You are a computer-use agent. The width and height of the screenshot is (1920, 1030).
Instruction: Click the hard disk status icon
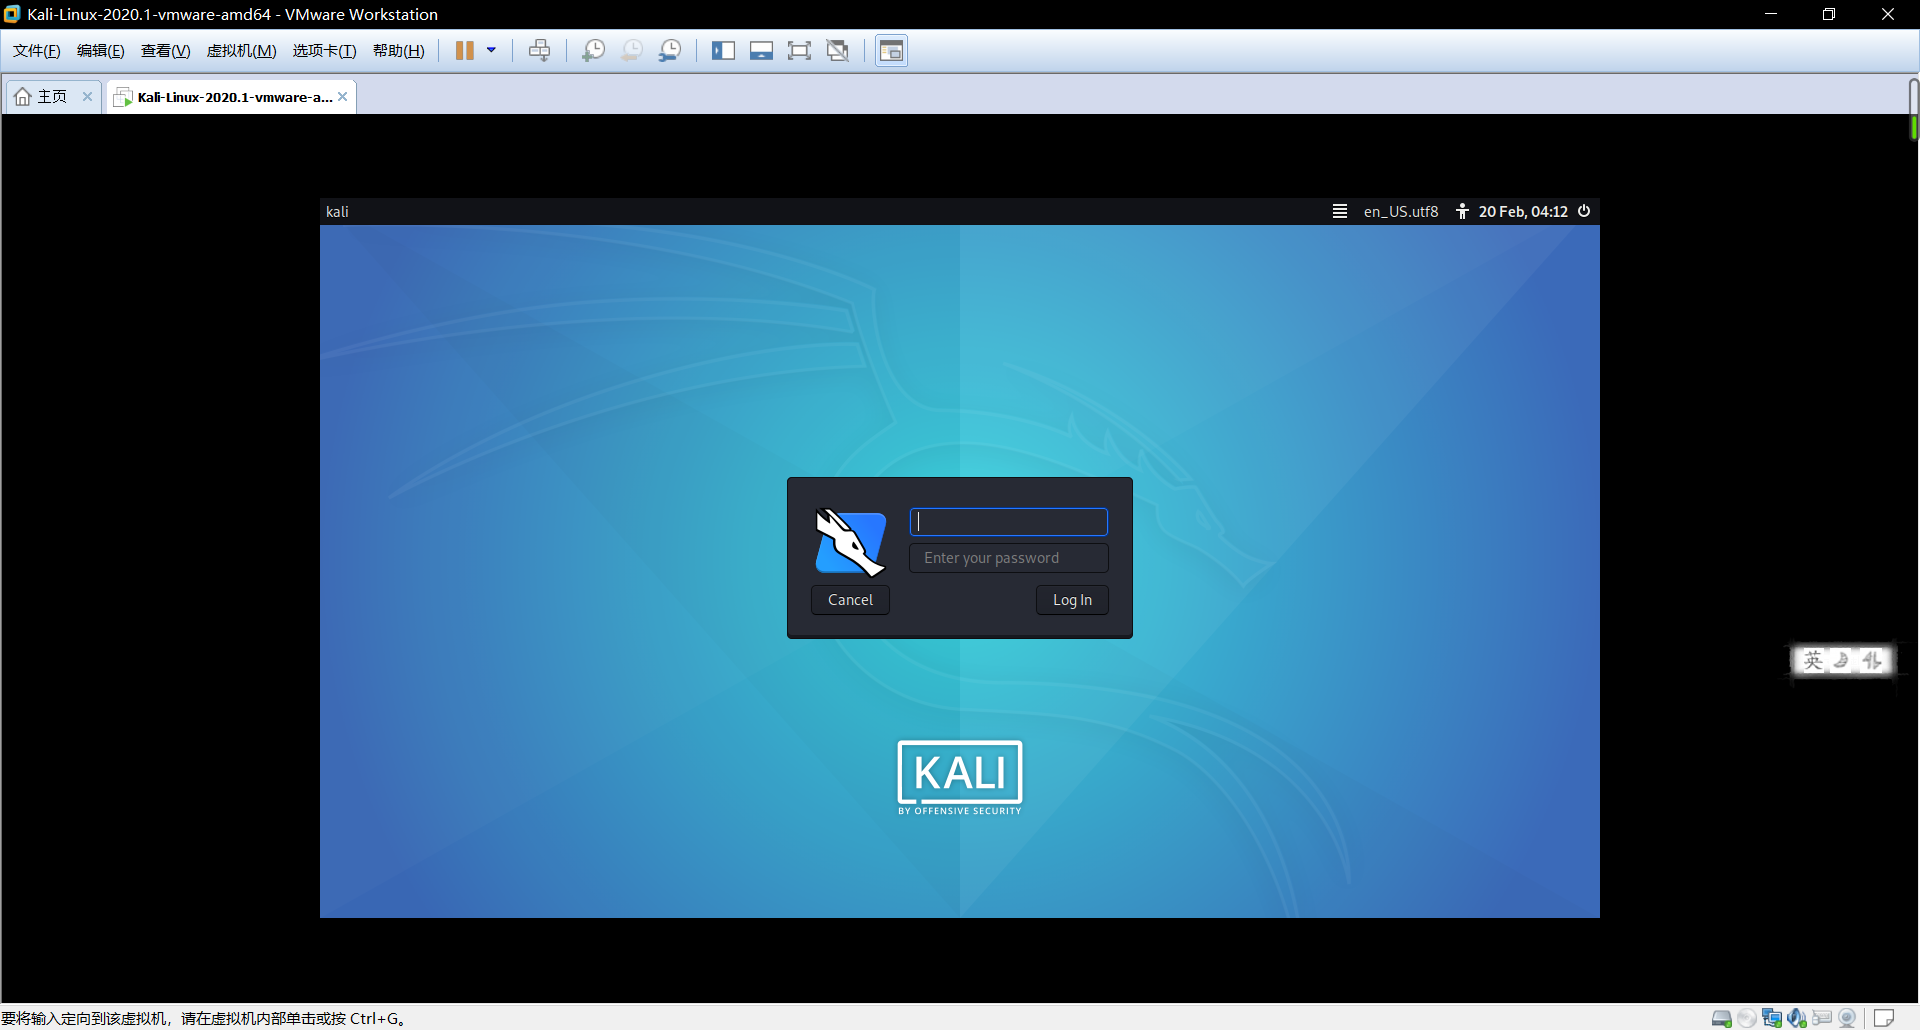[1722, 1018]
